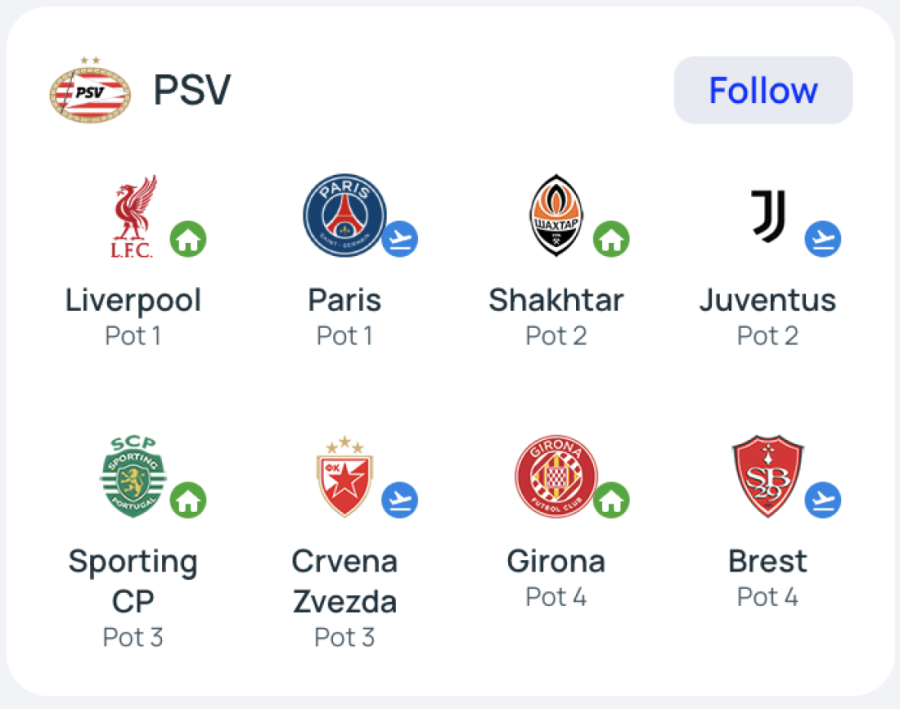Click the Juventus logo
Viewport: 900px width, 709px height.
point(769,215)
